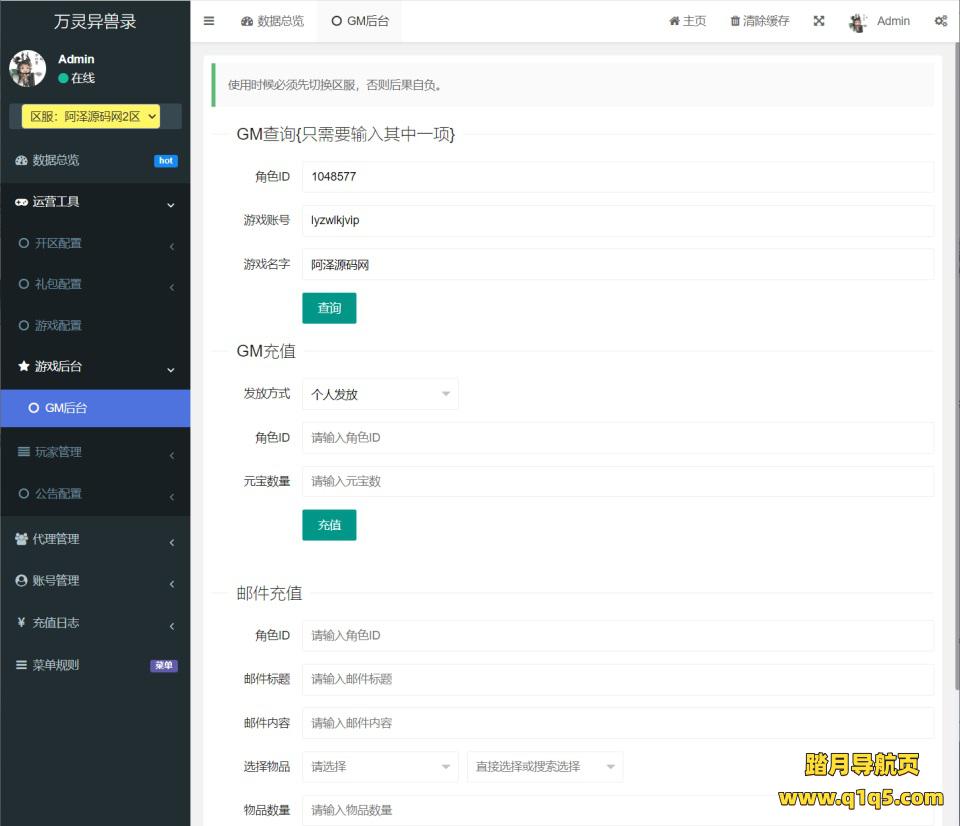This screenshot has width=960, height=826.
Task: Open the 充值日志 yen icon menu
Action: click(x=55, y=623)
